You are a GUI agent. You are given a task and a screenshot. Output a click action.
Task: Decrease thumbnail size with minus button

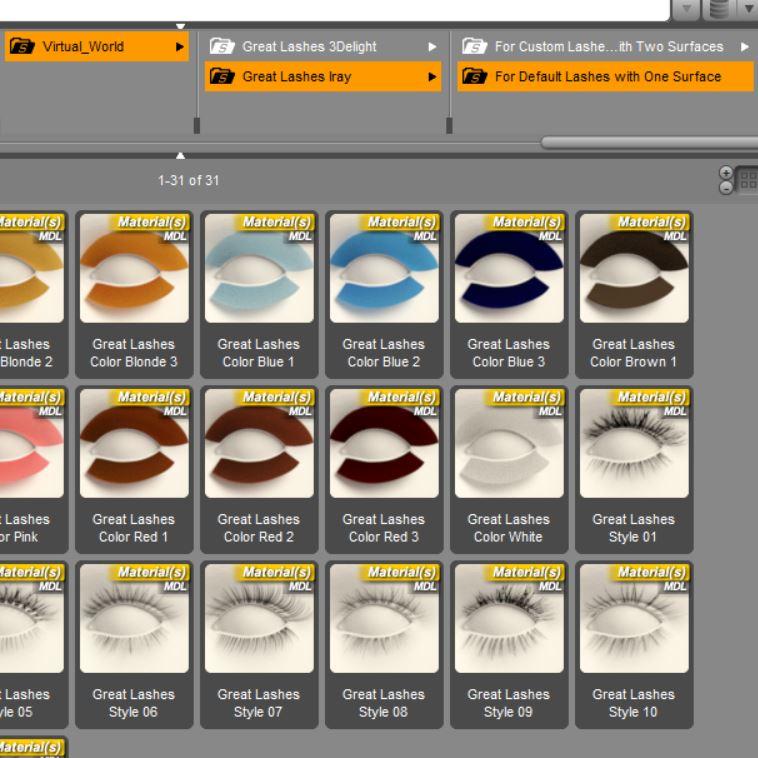click(x=726, y=188)
